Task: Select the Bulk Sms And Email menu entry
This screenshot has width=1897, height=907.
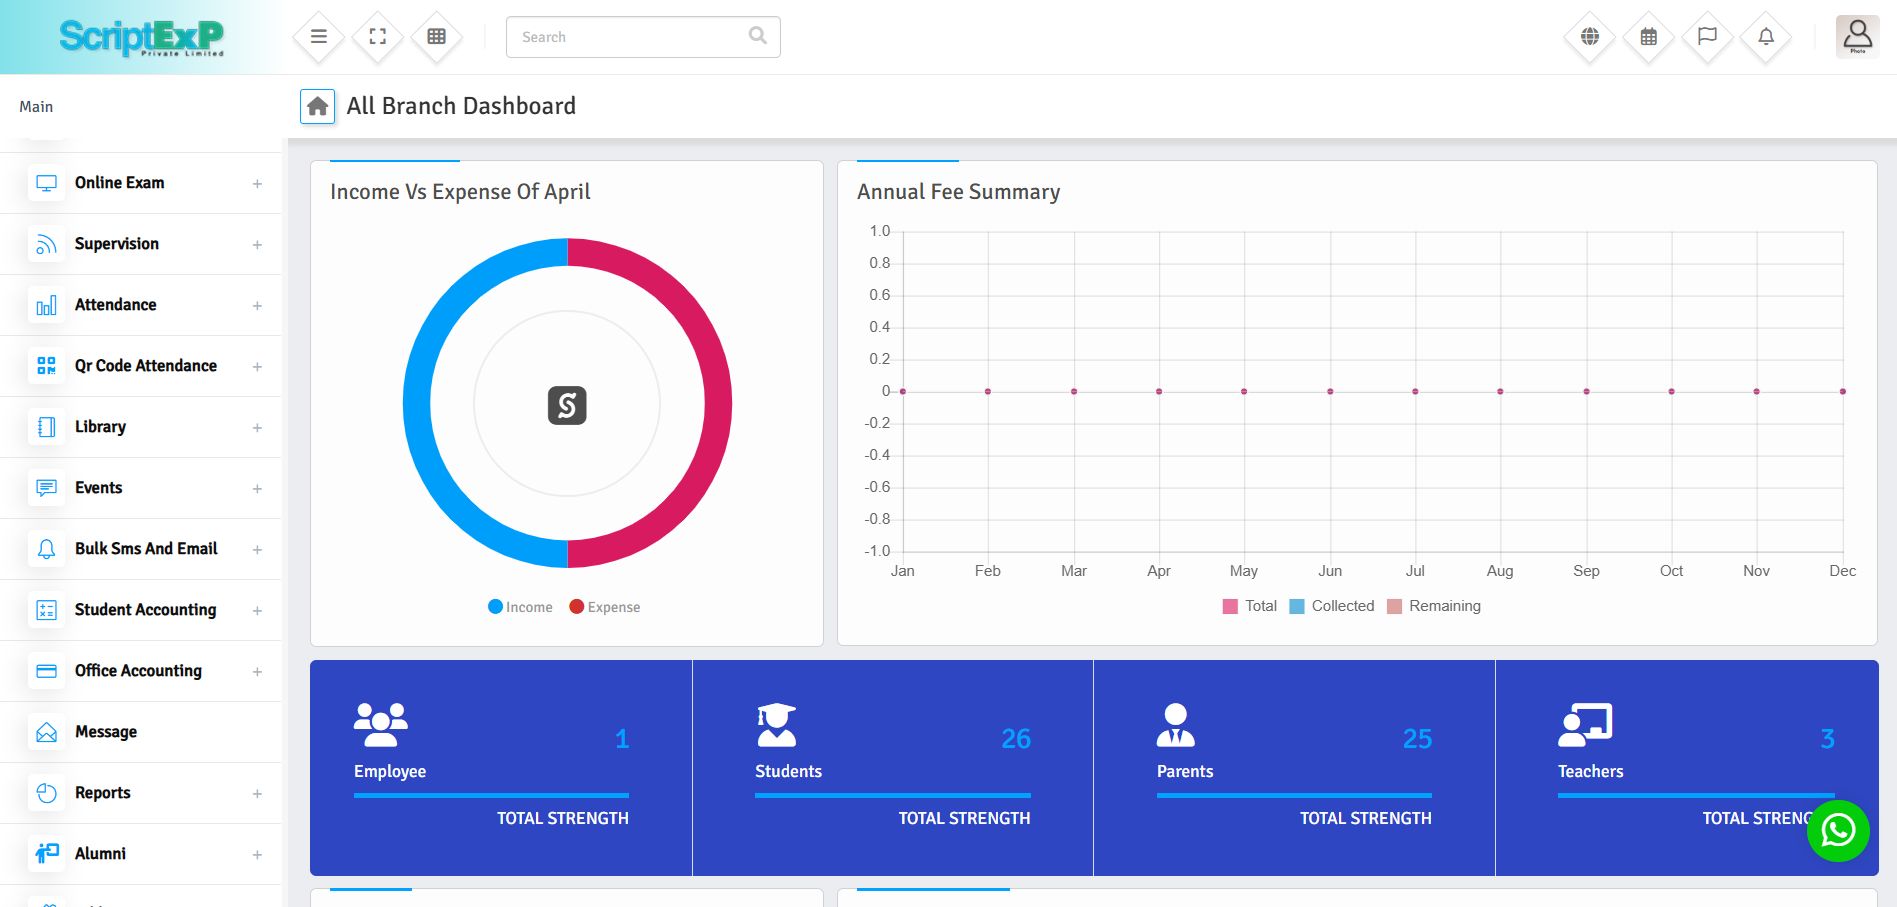Action: tap(145, 548)
